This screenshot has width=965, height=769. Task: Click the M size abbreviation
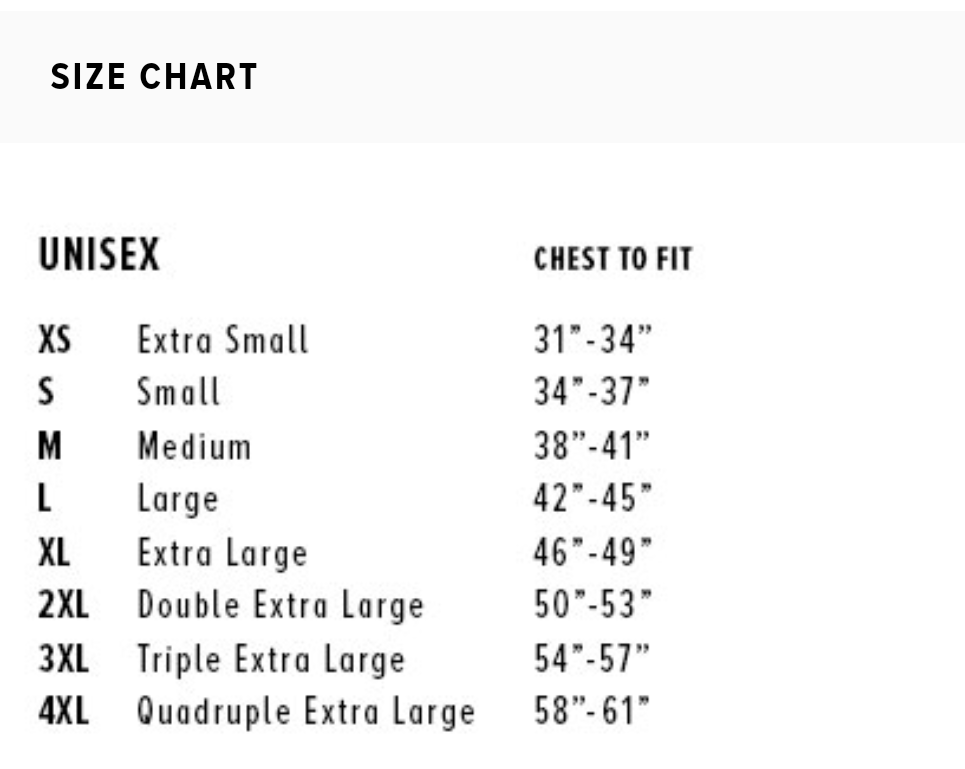point(50,446)
